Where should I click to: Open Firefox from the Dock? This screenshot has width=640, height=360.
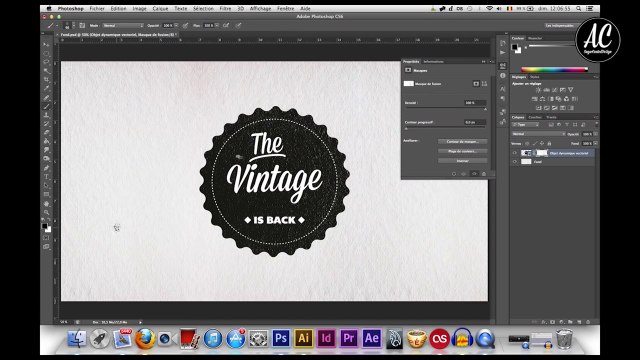tap(144, 339)
